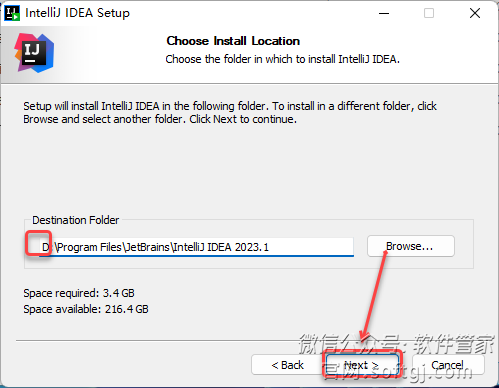The height and width of the screenshot is (388, 499).
Task: Continue installation with Next button
Action: 361,365
